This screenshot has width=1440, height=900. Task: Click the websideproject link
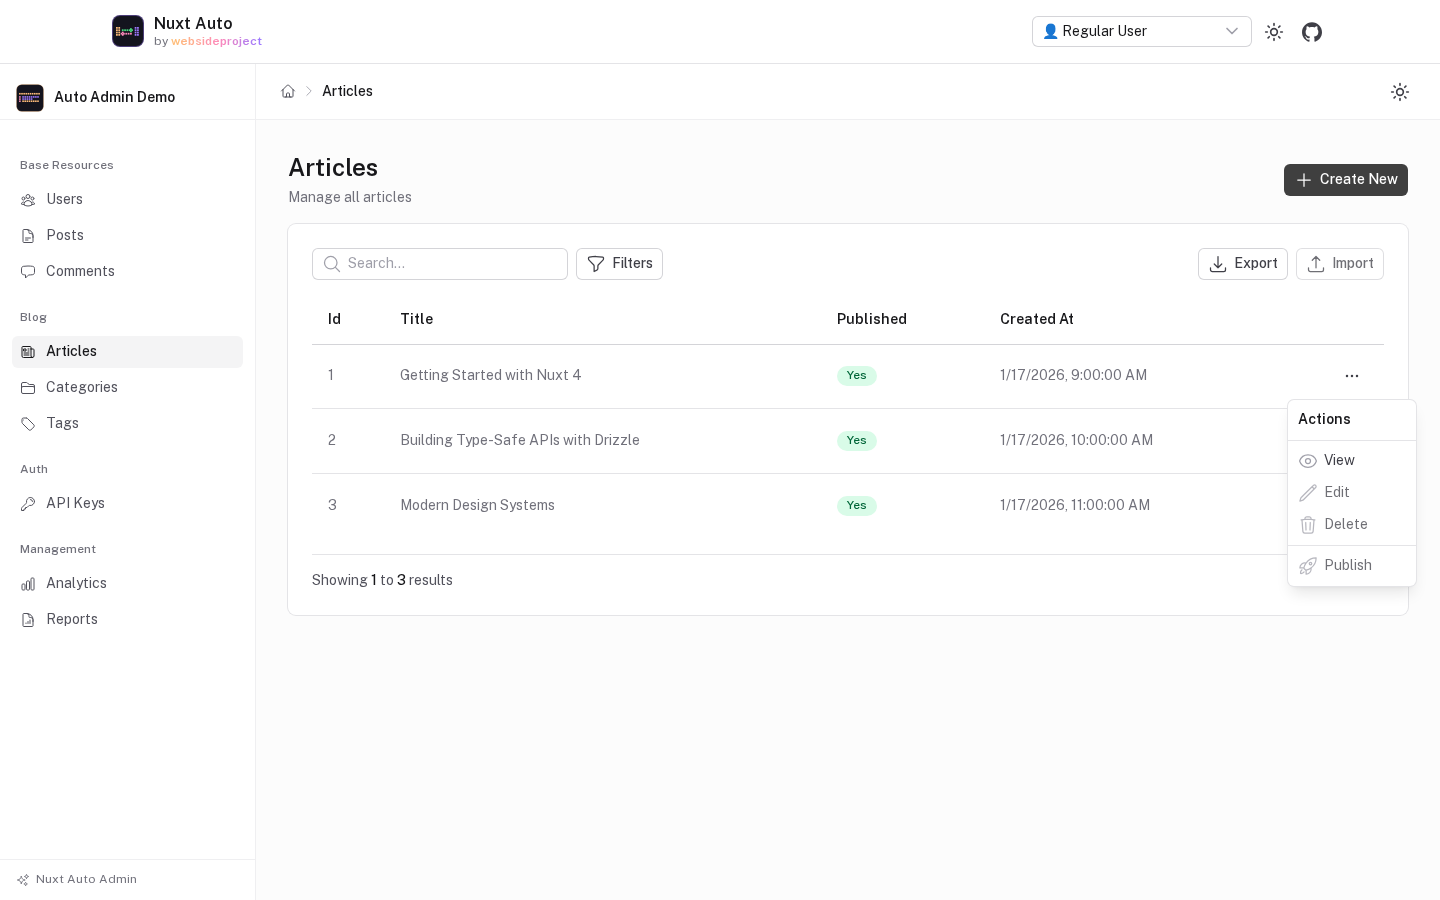tap(217, 42)
